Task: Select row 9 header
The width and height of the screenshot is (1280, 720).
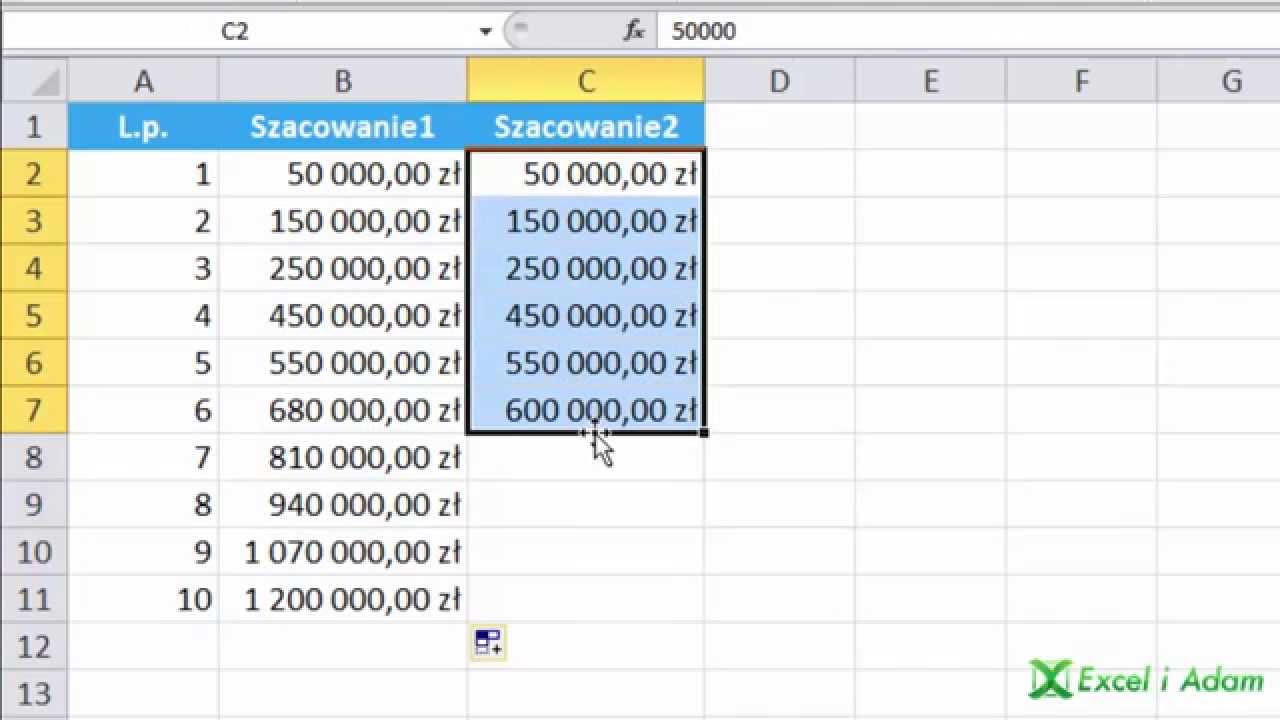Action: (x=34, y=504)
